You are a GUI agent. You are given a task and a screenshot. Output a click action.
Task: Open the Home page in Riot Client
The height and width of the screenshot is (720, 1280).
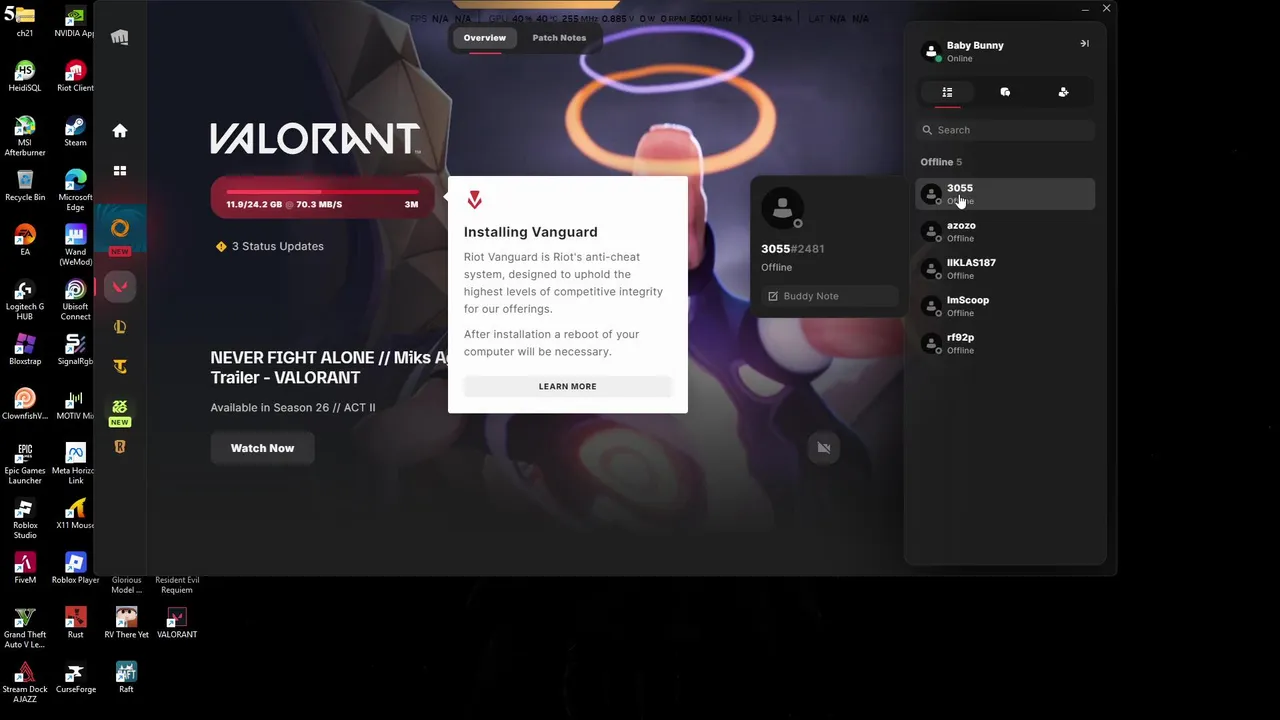pos(120,131)
